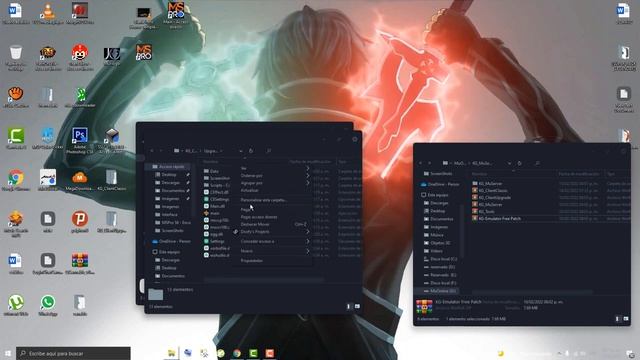
Task: Select KG-Emulator Free Patch in file list
Action: [496, 218]
